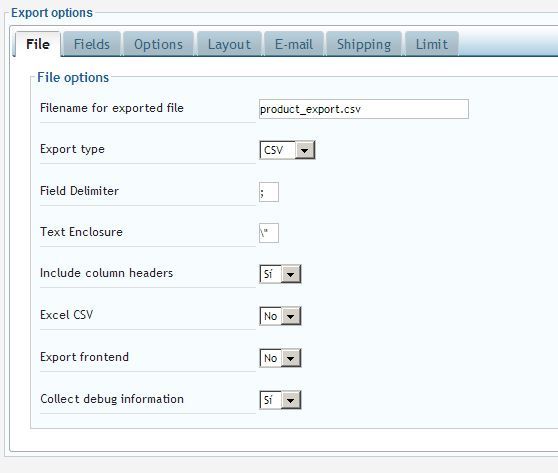Click the Field Delimiter input box
Viewport: 558px width, 473px height.
point(269,192)
